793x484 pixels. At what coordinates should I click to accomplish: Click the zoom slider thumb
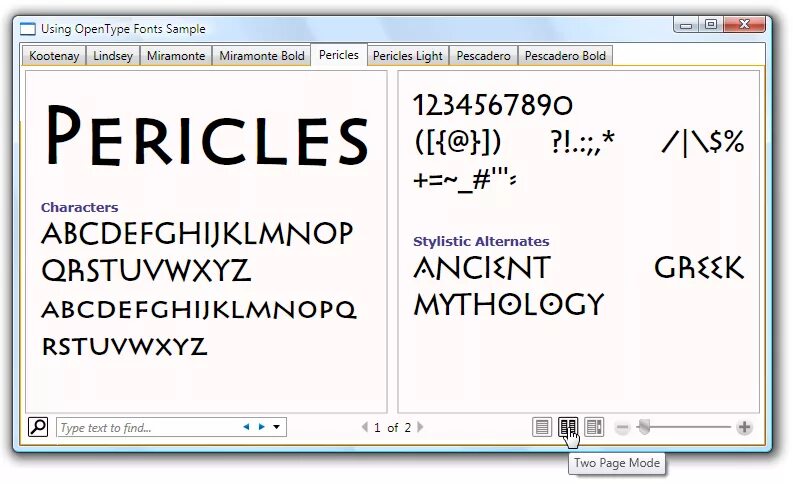point(644,427)
